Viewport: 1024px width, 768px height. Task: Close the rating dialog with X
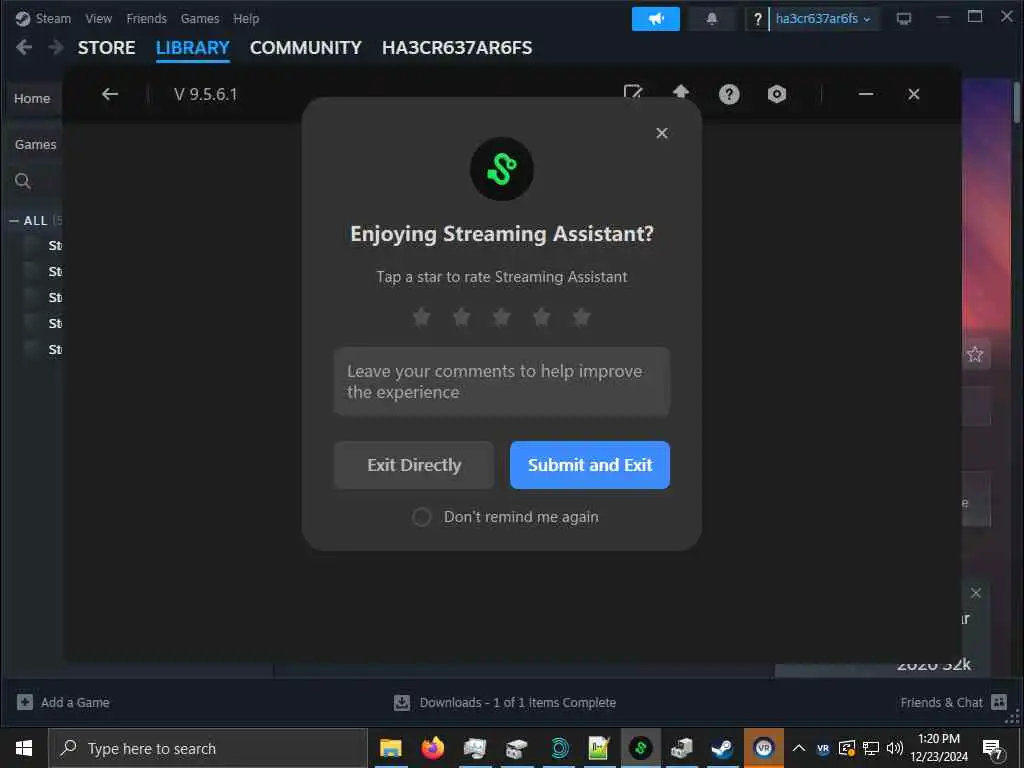662,133
